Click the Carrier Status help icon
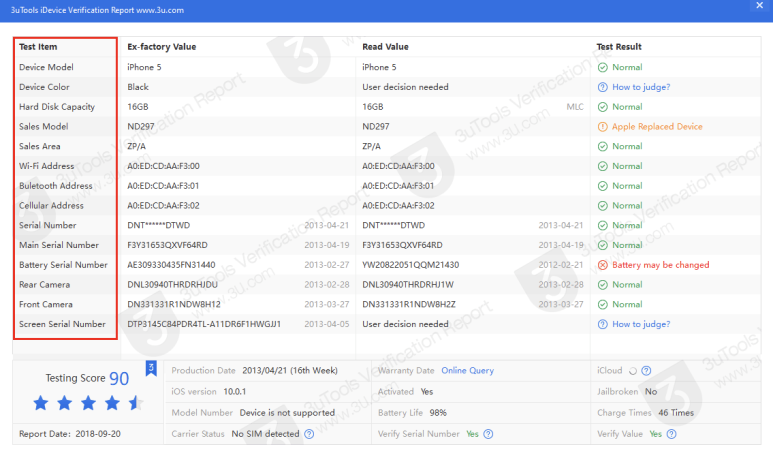This screenshot has height=449, width=773. click(309, 434)
